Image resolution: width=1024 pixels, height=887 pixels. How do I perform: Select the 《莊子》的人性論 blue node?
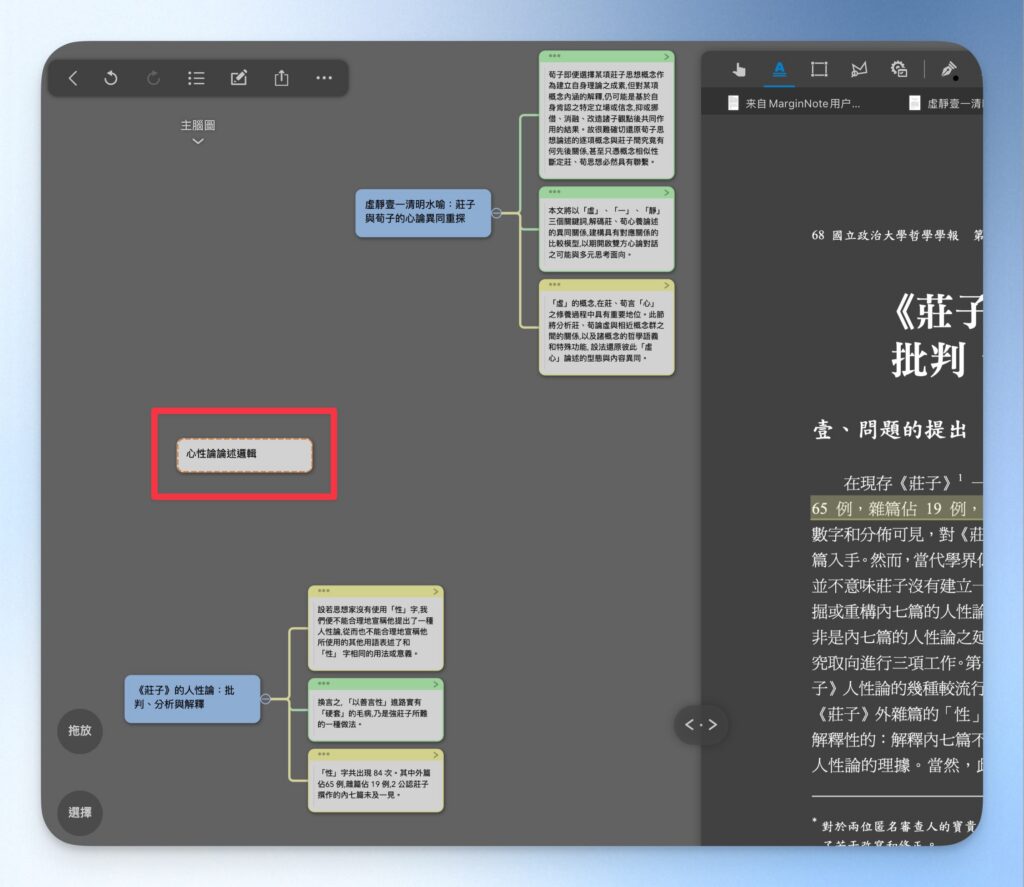(192, 699)
